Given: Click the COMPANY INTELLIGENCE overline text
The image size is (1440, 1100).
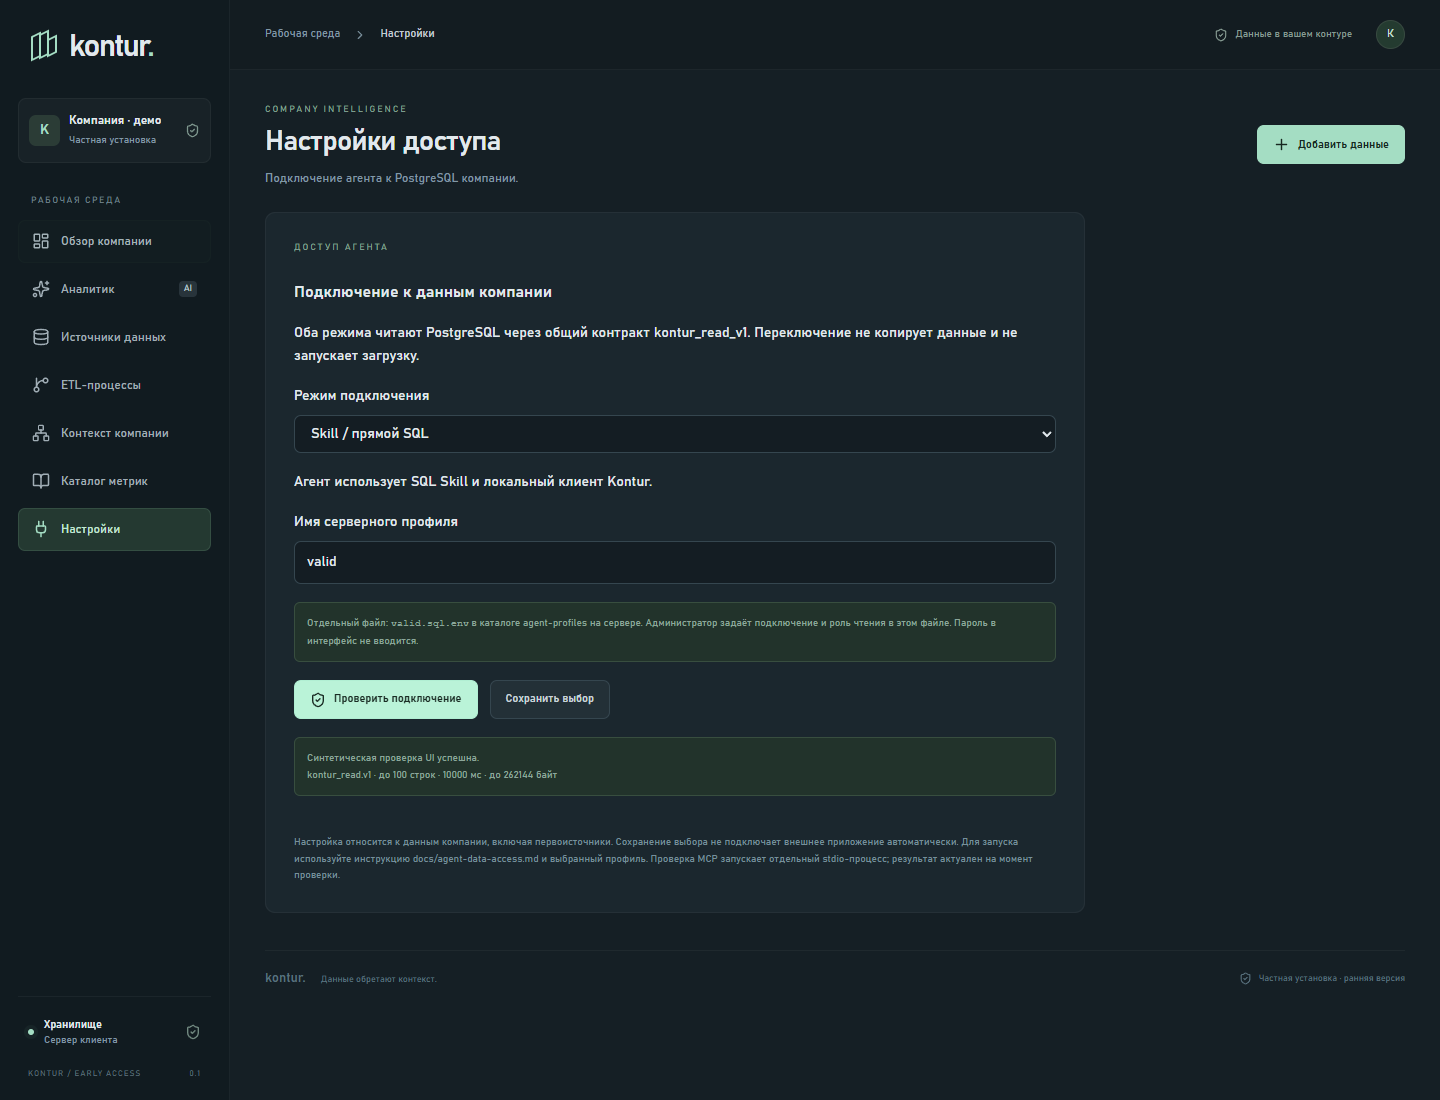Looking at the screenshot, I should pyautogui.click(x=336, y=109).
